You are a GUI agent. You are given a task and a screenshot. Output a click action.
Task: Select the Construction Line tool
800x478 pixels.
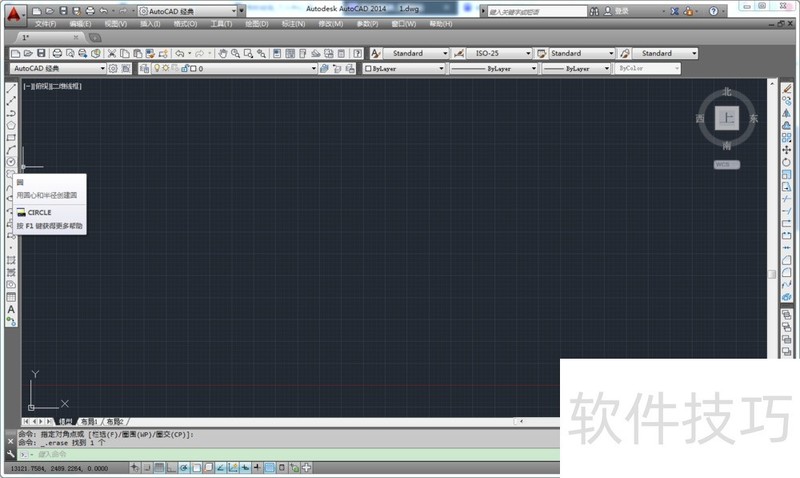point(11,101)
